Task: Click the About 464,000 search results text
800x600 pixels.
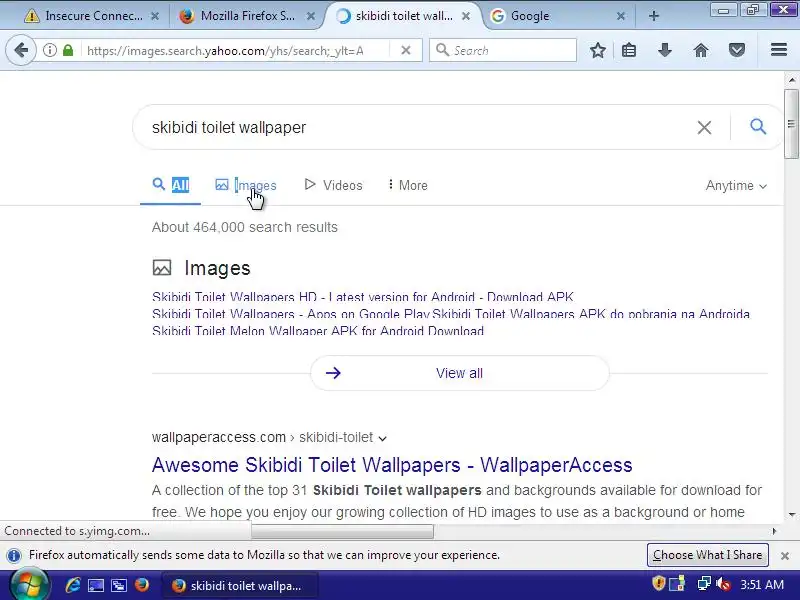Action: click(x=245, y=227)
